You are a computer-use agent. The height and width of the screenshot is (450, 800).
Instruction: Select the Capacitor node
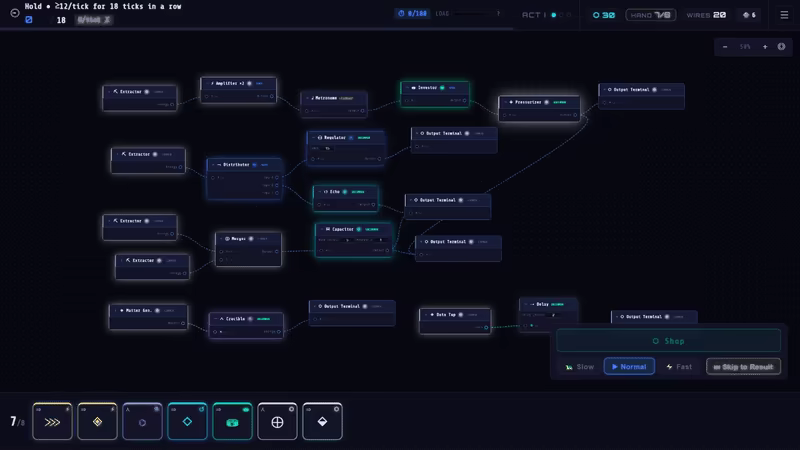tap(353, 240)
